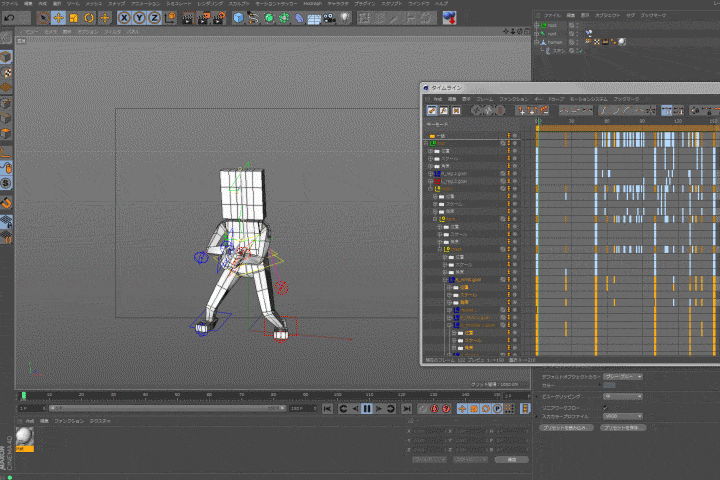Expand the L_leg.2.goal track in Timeline
Image resolution: width=720 pixels, height=480 pixels.
coord(431,181)
